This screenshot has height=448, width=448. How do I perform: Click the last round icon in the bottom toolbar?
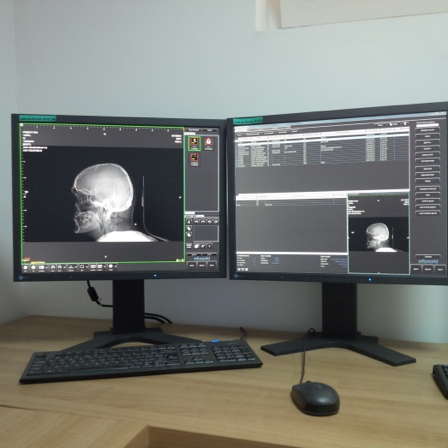tap(110, 267)
